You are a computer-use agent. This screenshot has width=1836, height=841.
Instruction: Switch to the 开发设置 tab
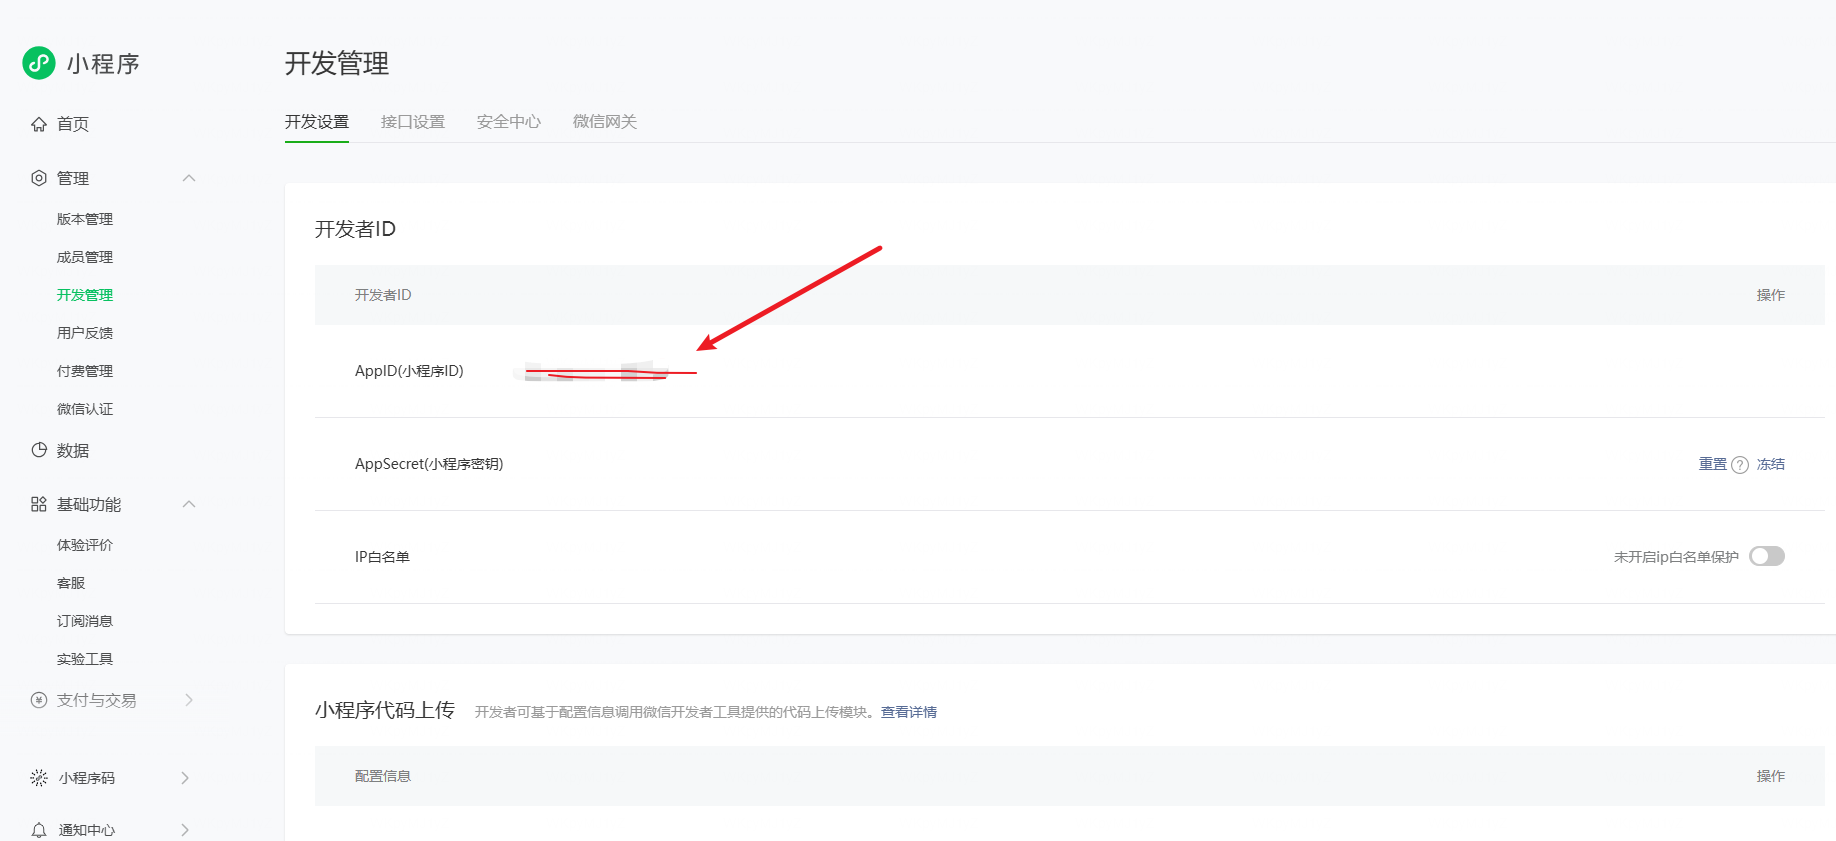(317, 122)
